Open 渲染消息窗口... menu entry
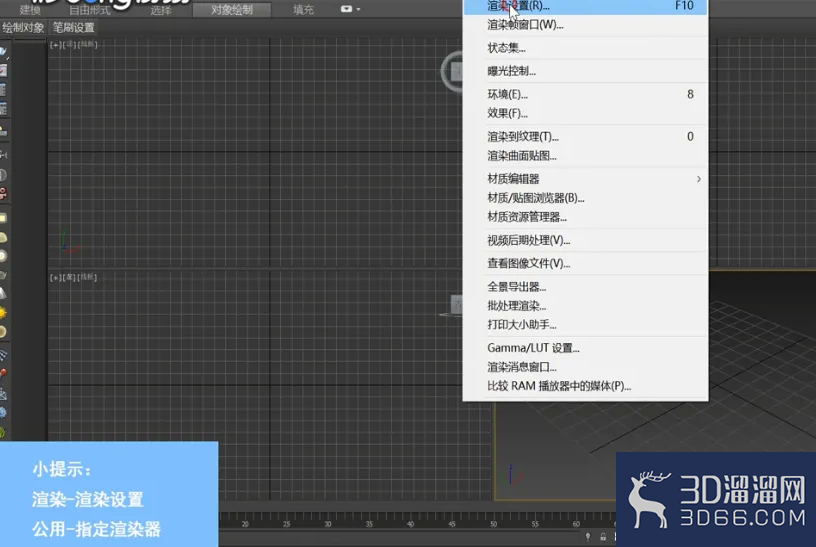The height and width of the screenshot is (547, 816). [x=585, y=367]
